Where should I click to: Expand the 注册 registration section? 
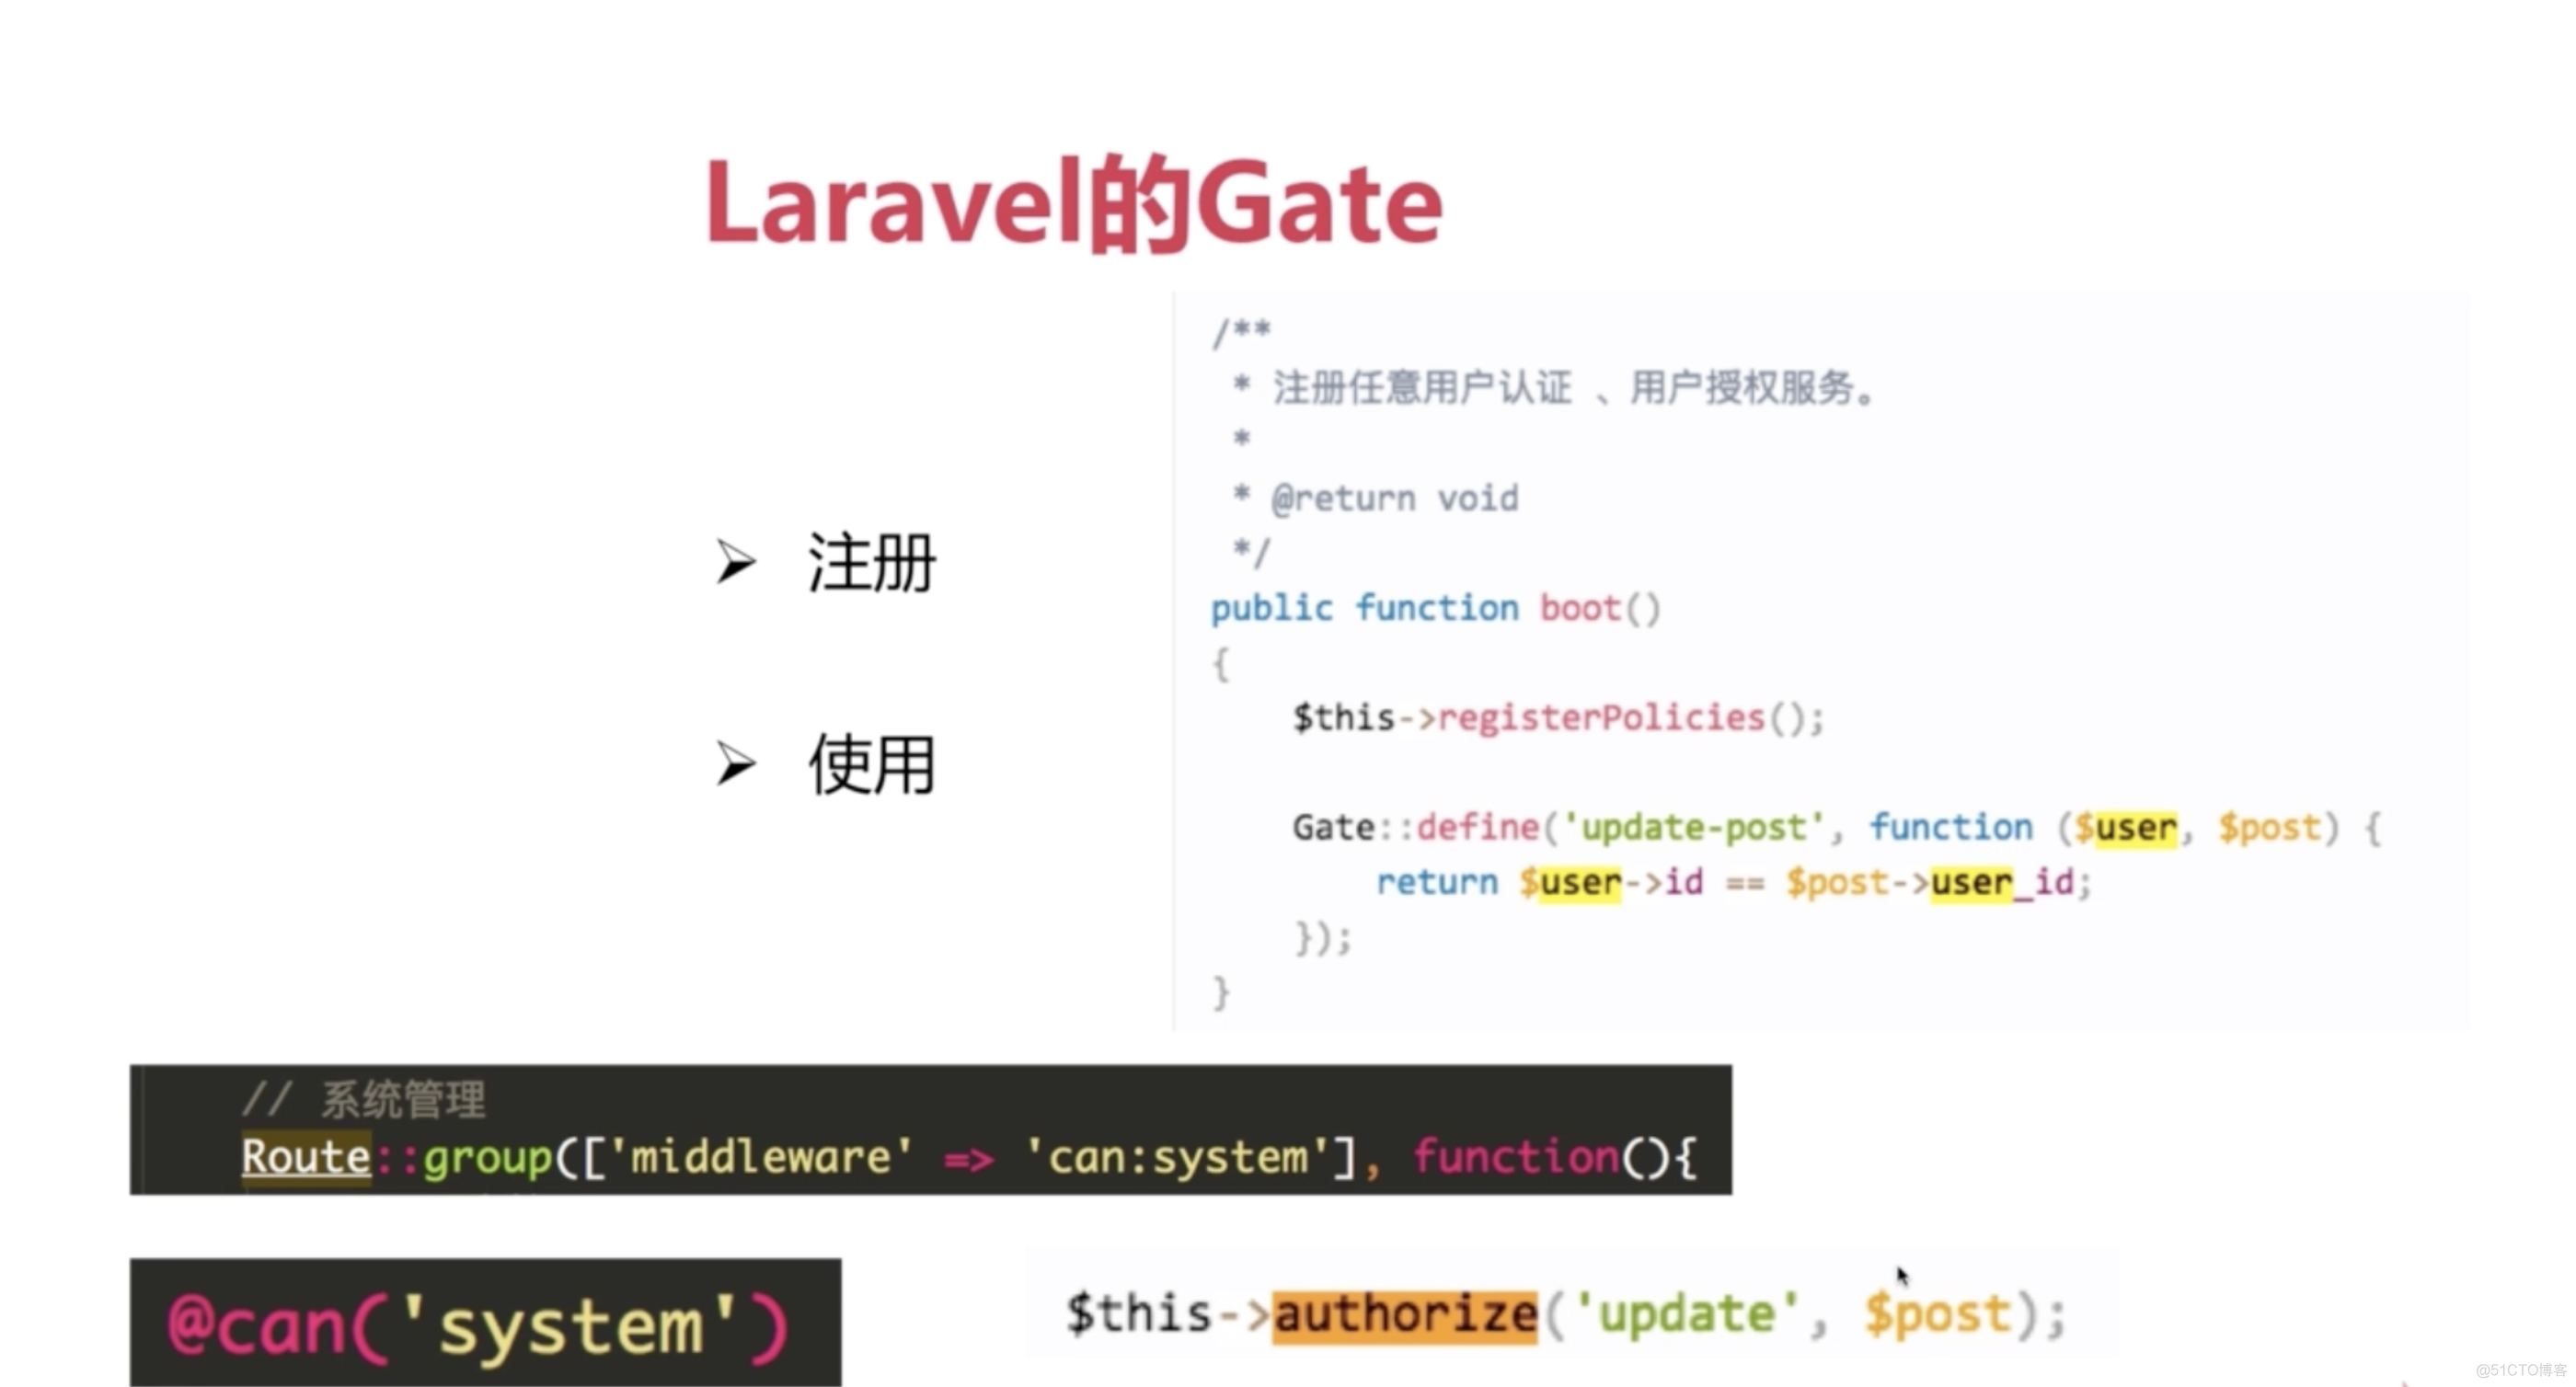[x=734, y=560]
